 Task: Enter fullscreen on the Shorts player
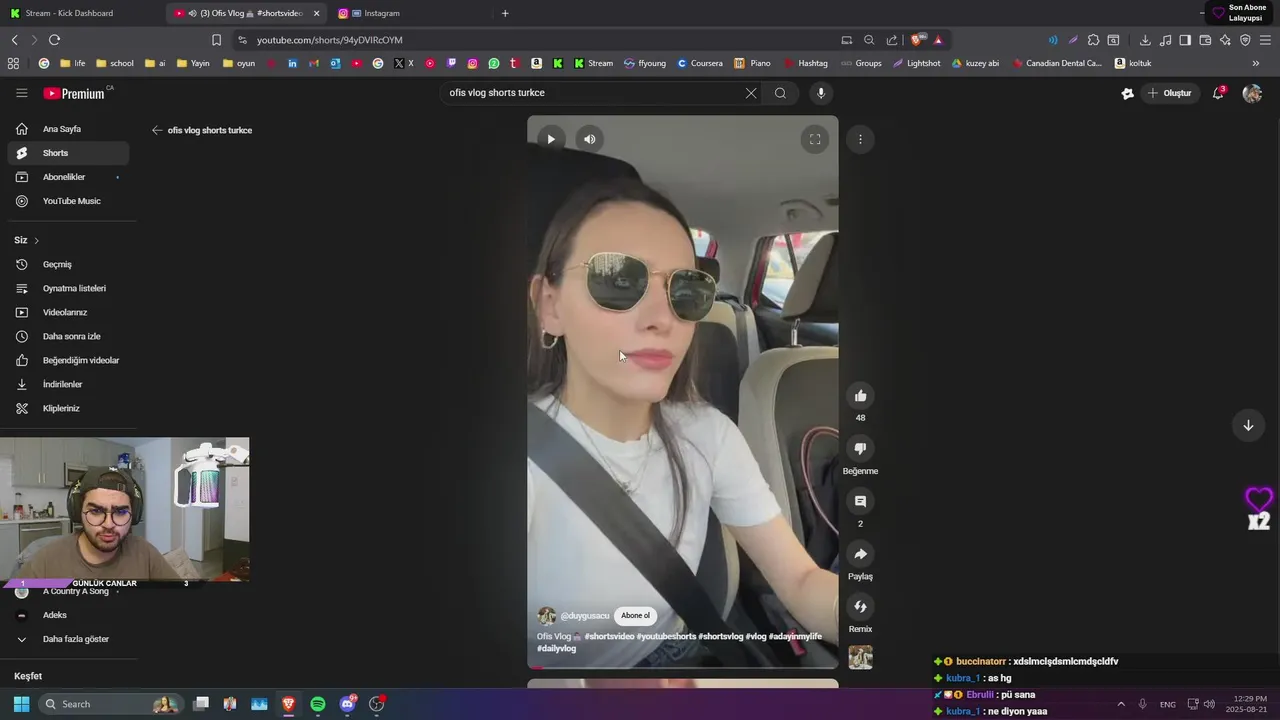pyautogui.click(x=815, y=139)
